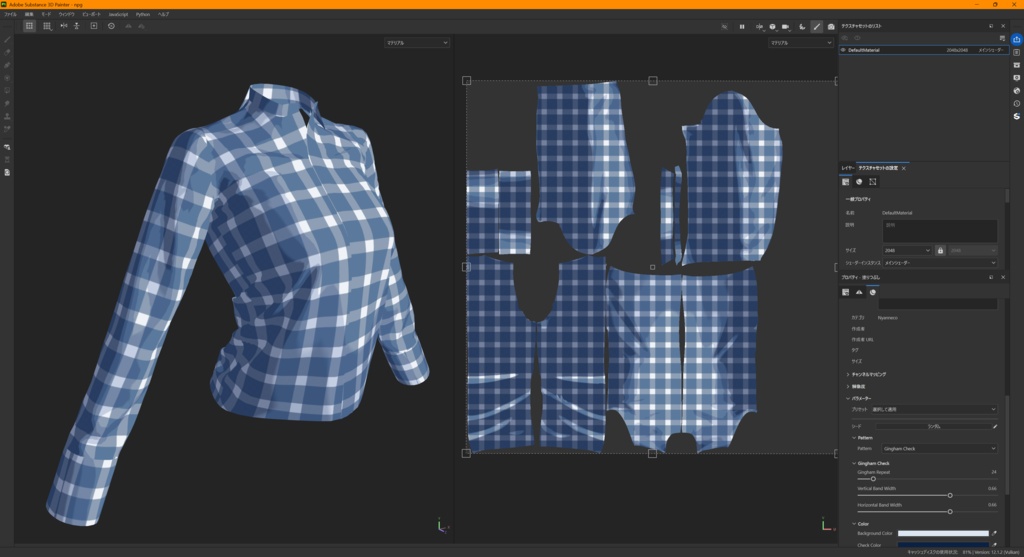The width and height of the screenshot is (1024, 557).
Task: Open the ヘルプ menu
Action: (x=163, y=14)
